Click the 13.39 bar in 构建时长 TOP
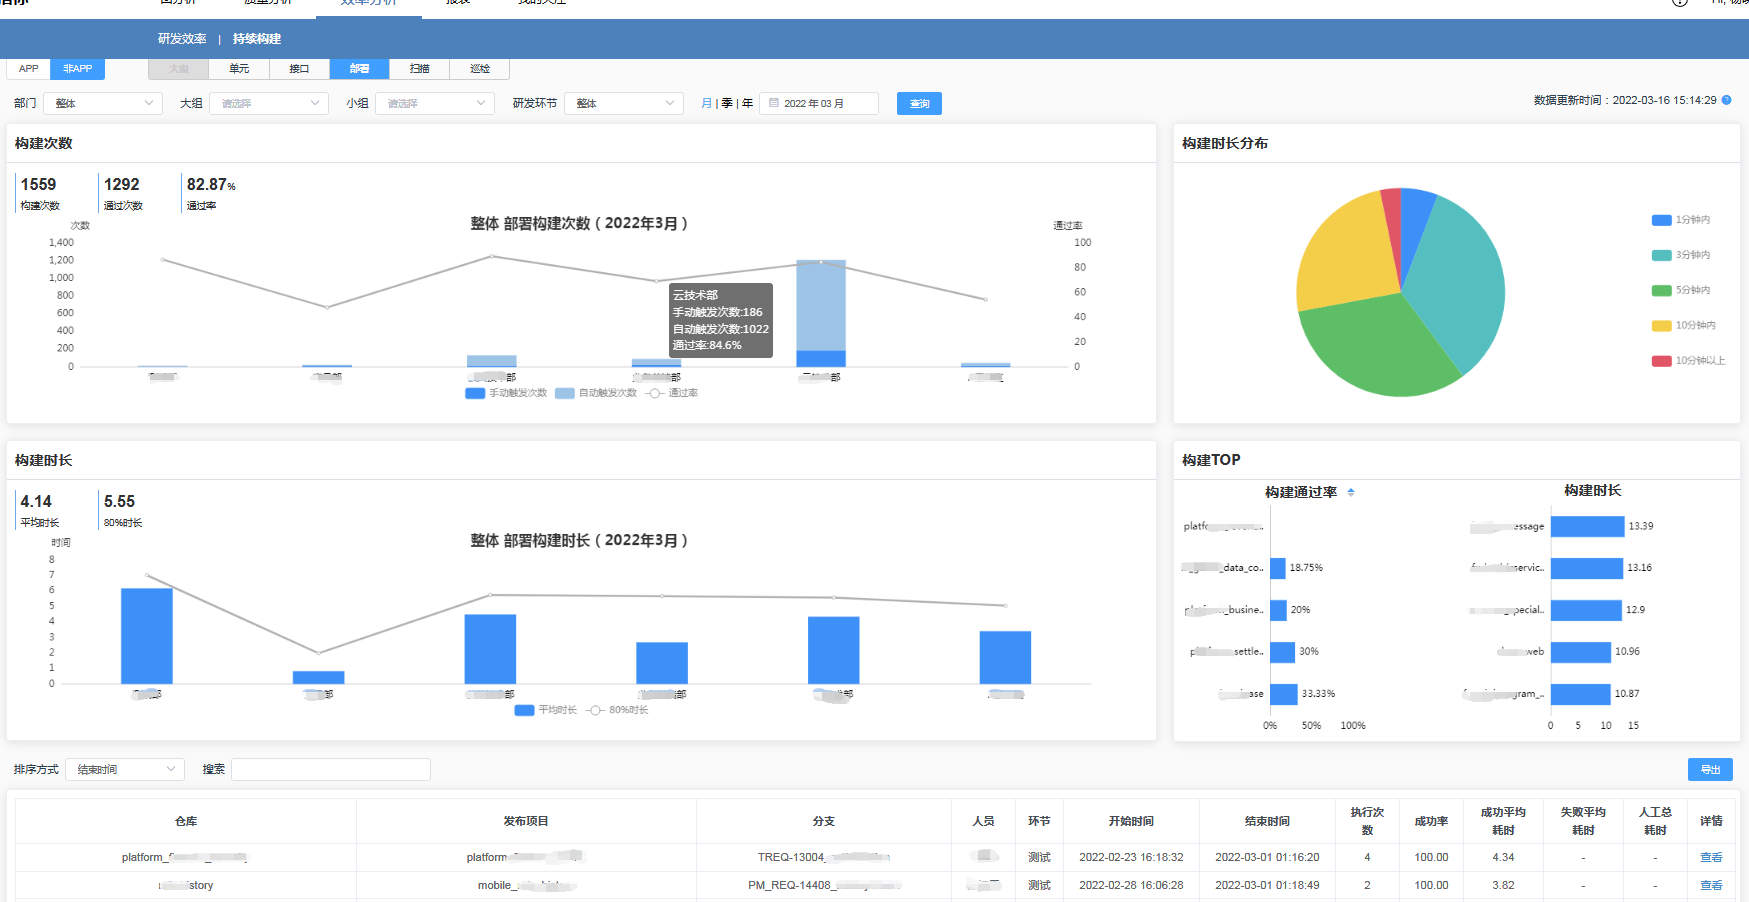1749x902 pixels. (1587, 526)
